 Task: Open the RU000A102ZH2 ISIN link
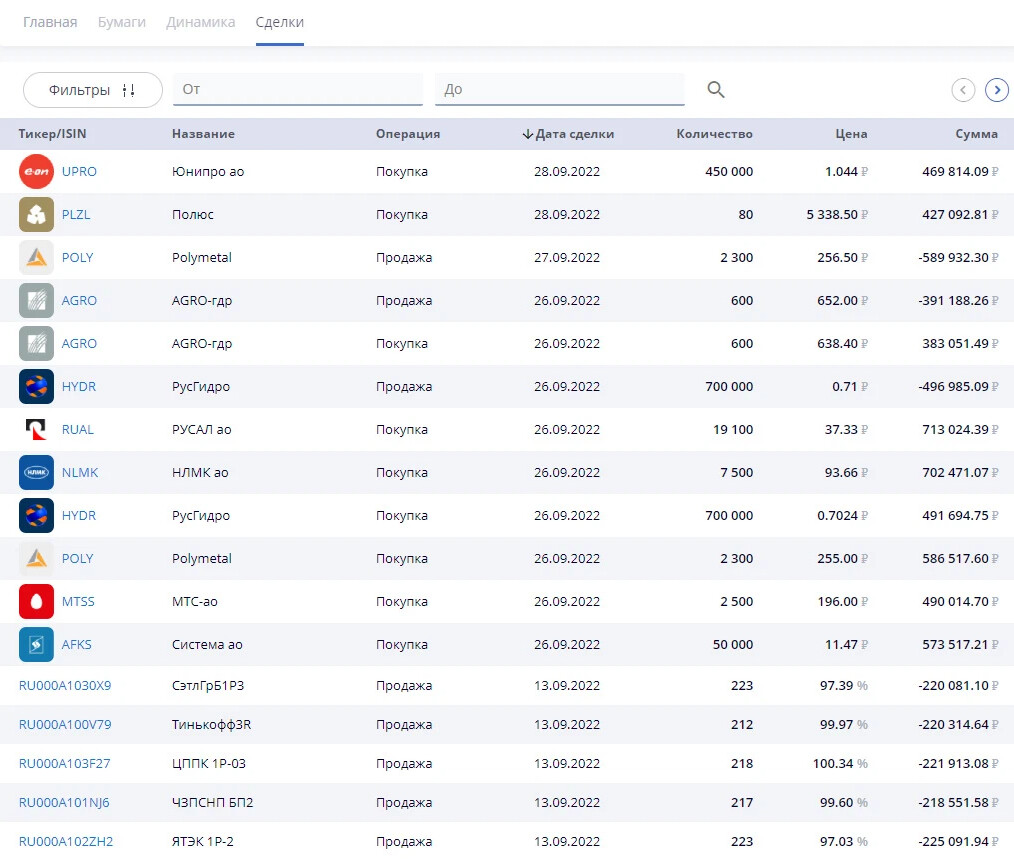66,842
